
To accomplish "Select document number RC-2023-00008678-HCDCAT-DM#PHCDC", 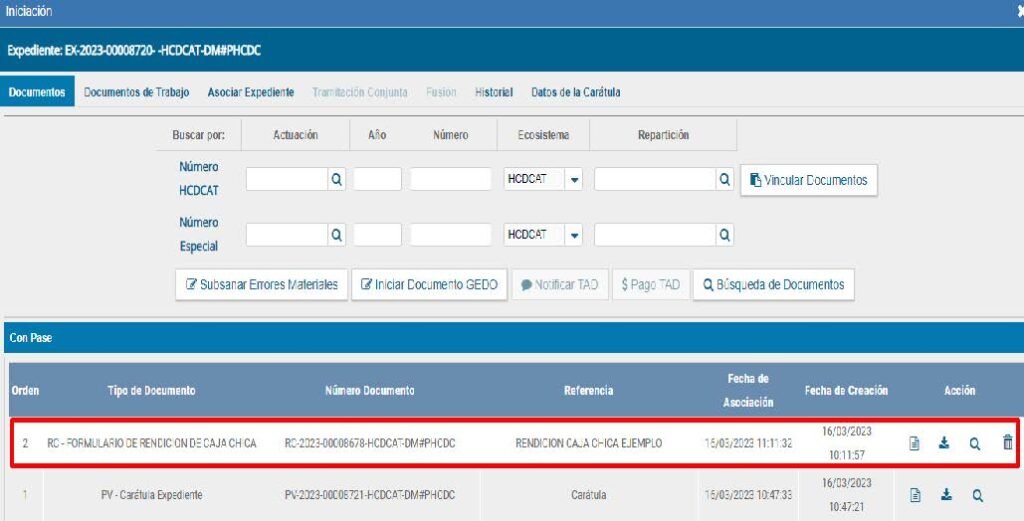I will pos(370,443).
